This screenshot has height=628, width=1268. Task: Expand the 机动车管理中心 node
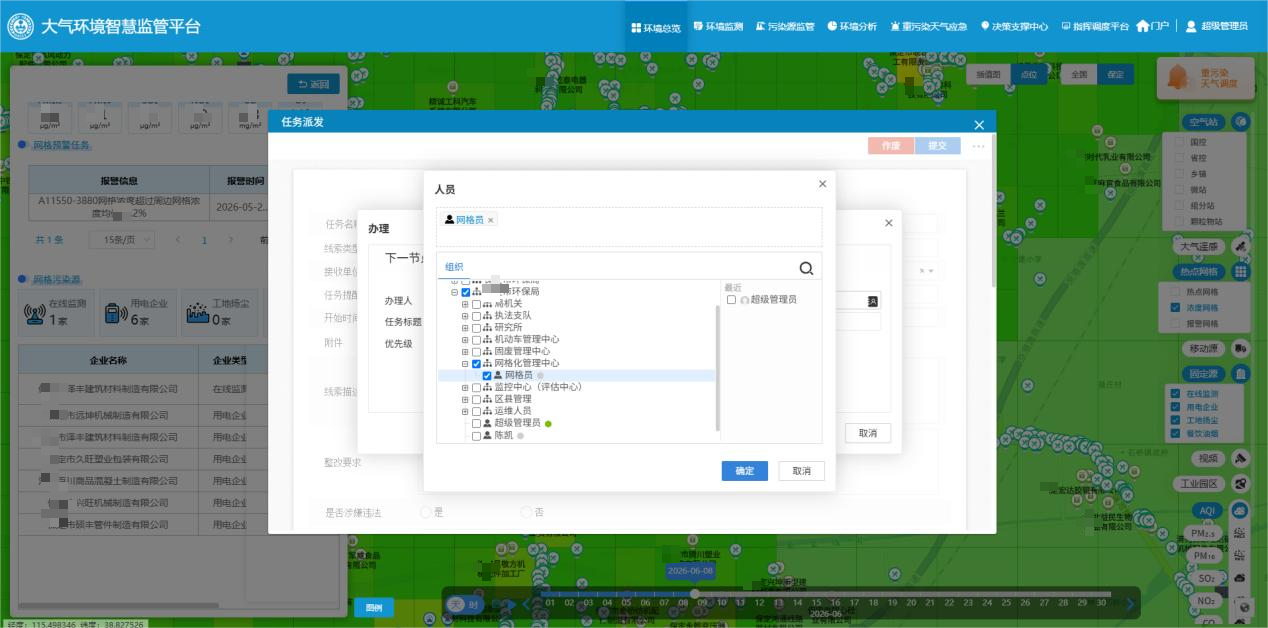(x=465, y=339)
